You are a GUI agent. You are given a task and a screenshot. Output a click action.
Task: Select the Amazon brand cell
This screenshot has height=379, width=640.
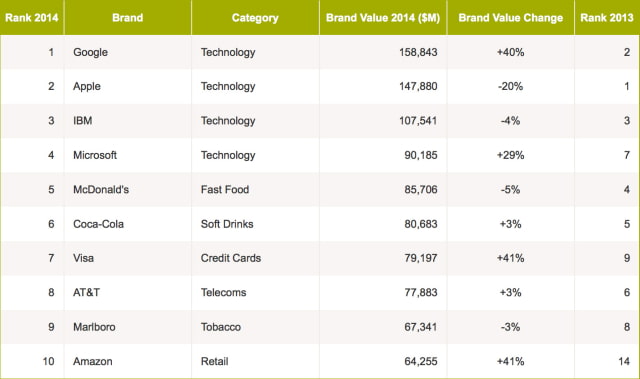[x=128, y=361]
